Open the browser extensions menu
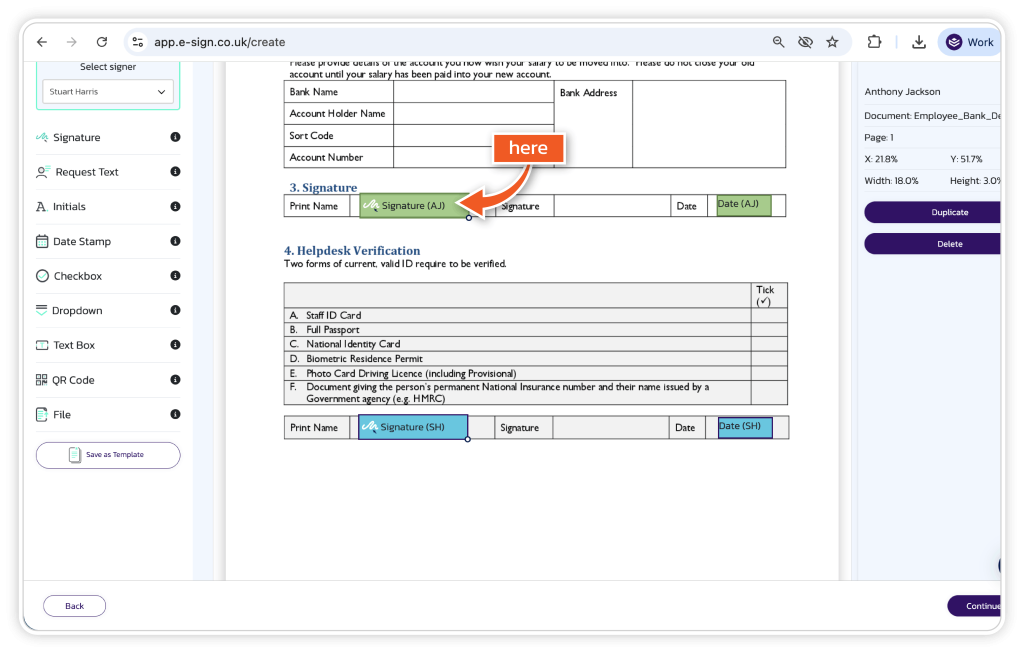Screen dimensions: 1024x654 click(874, 42)
